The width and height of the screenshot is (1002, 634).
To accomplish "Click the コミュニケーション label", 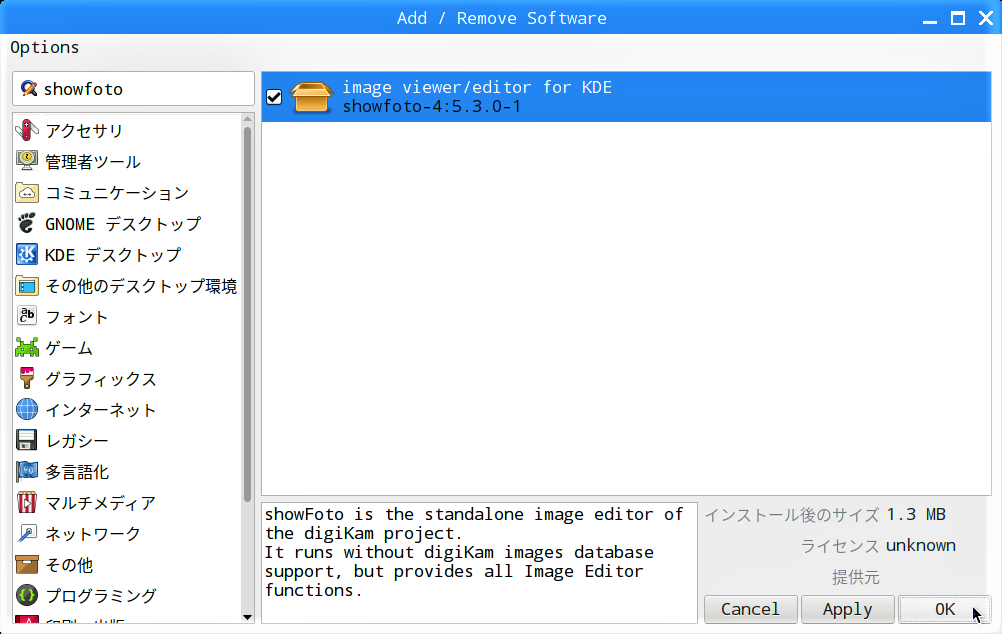I will coord(117,192).
